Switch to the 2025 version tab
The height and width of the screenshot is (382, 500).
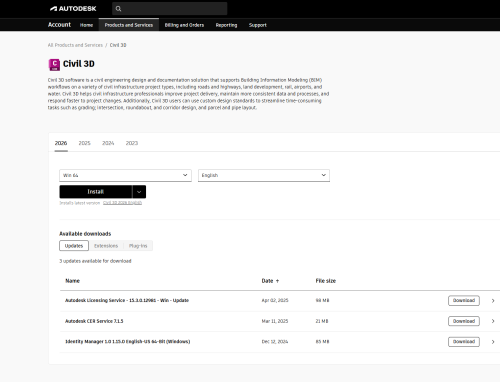84,143
